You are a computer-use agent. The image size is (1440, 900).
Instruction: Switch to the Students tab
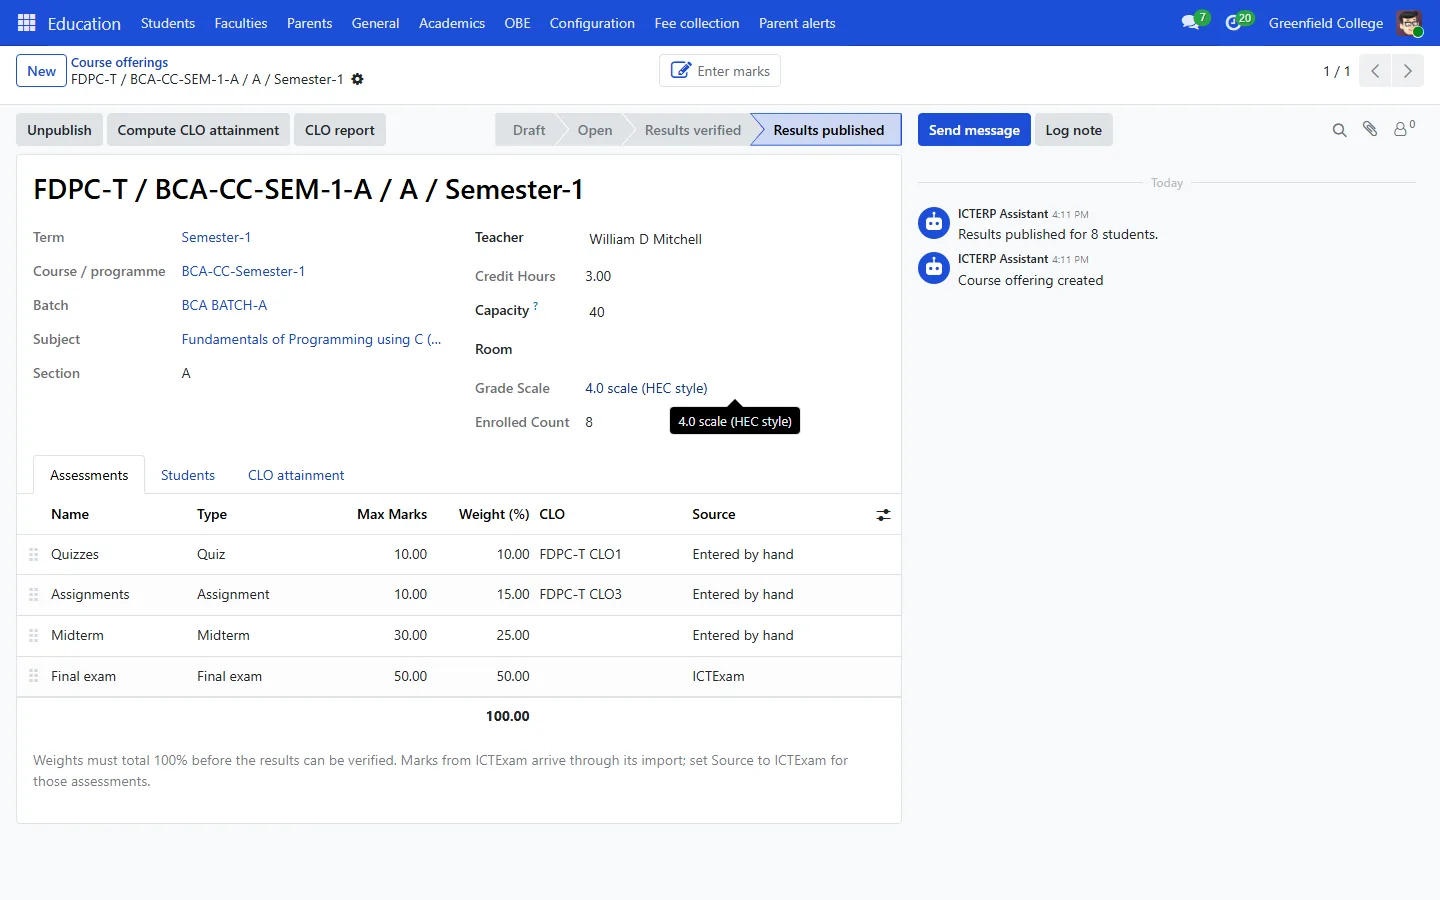coord(188,475)
